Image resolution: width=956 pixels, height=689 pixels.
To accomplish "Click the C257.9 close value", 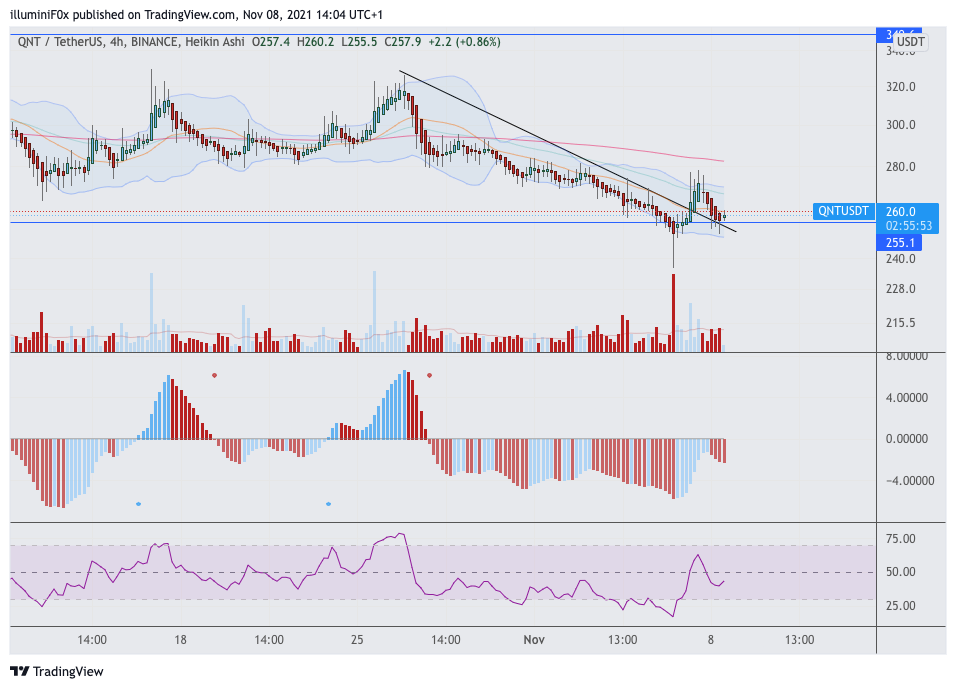I will pyautogui.click(x=402, y=42).
